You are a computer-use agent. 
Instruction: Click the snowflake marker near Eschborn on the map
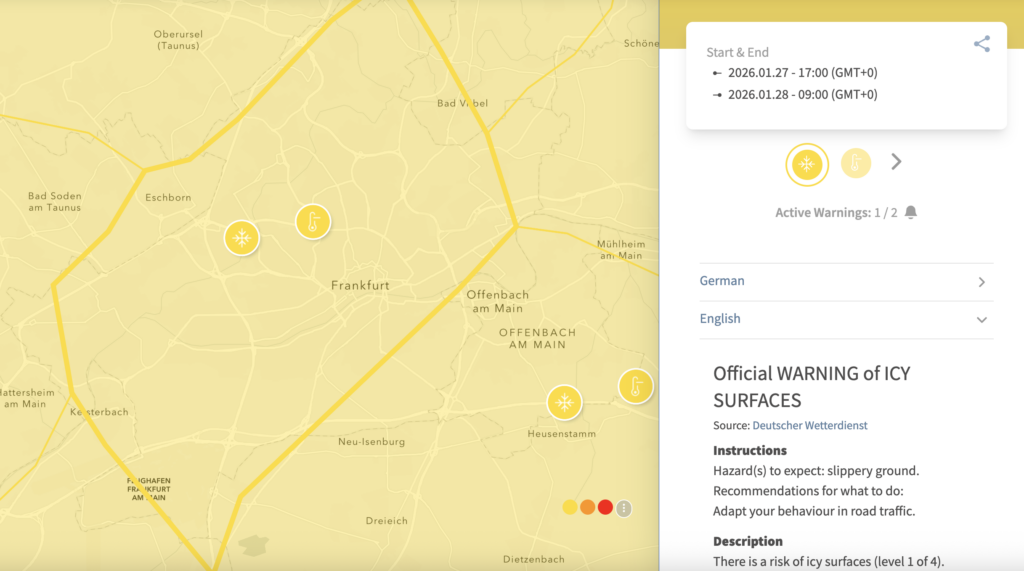click(241, 238)
